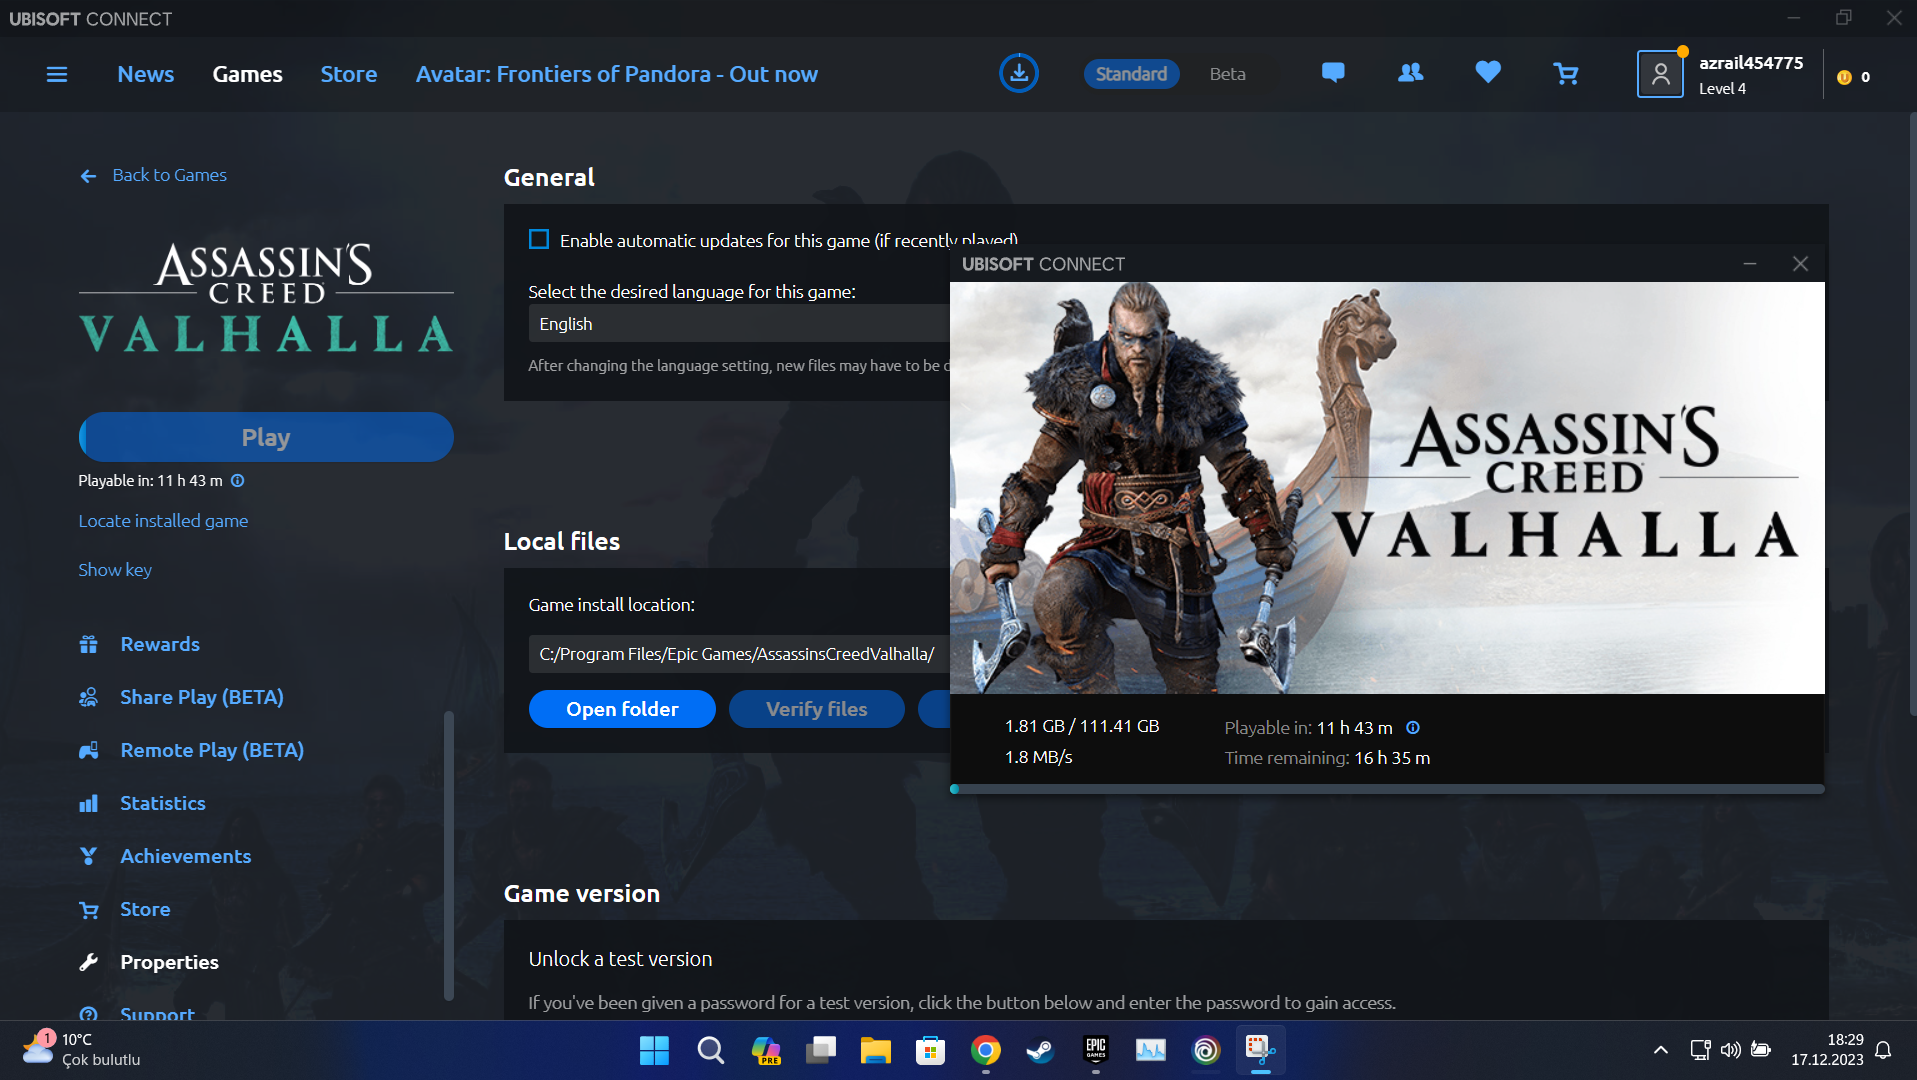The width and height of the screenshot is (1917, 1080).
Task: Click the back arrow icon
Action: coord(89,176)
